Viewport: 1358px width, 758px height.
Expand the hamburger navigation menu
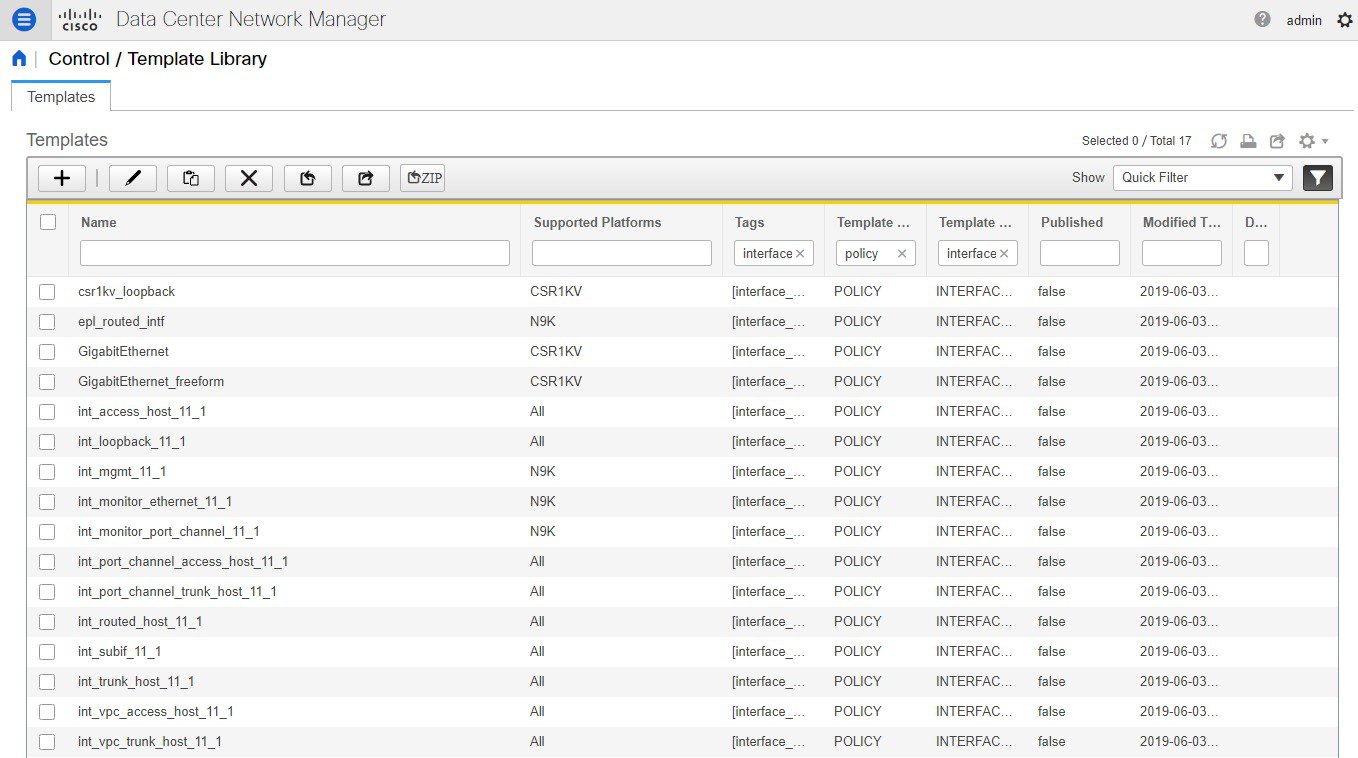(23, 19)
